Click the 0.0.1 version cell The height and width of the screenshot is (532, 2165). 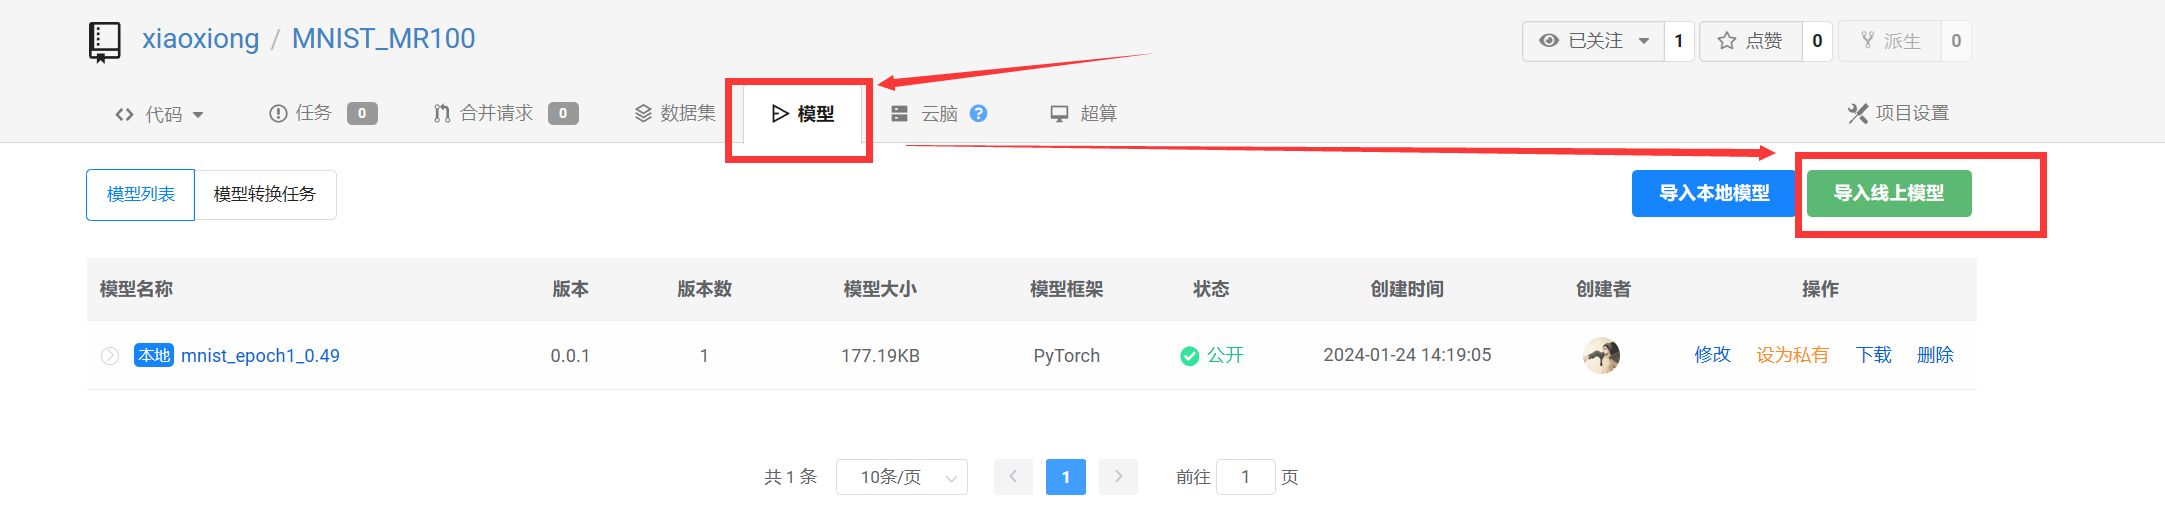tap(570, 356)
